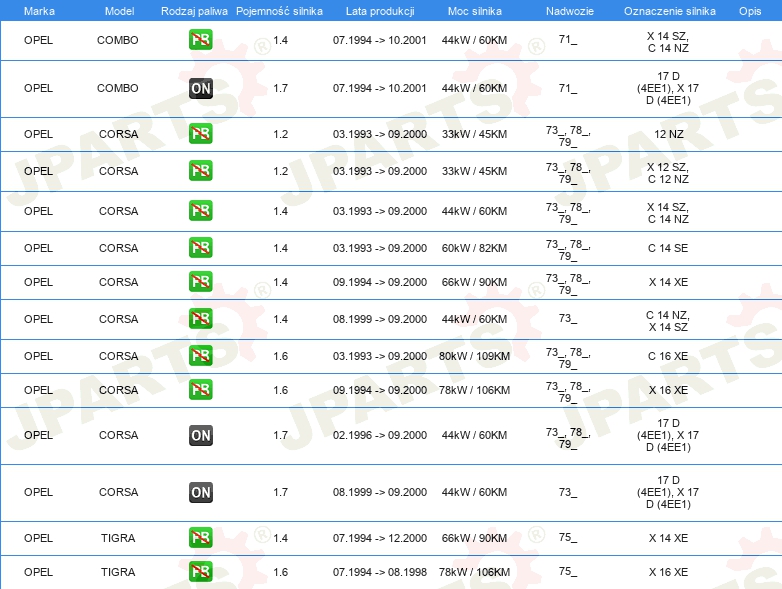The width and height of the screenshot is (782, 589).
Task: Select the Rodzaj paliwa column header
Action: [194, 10]
